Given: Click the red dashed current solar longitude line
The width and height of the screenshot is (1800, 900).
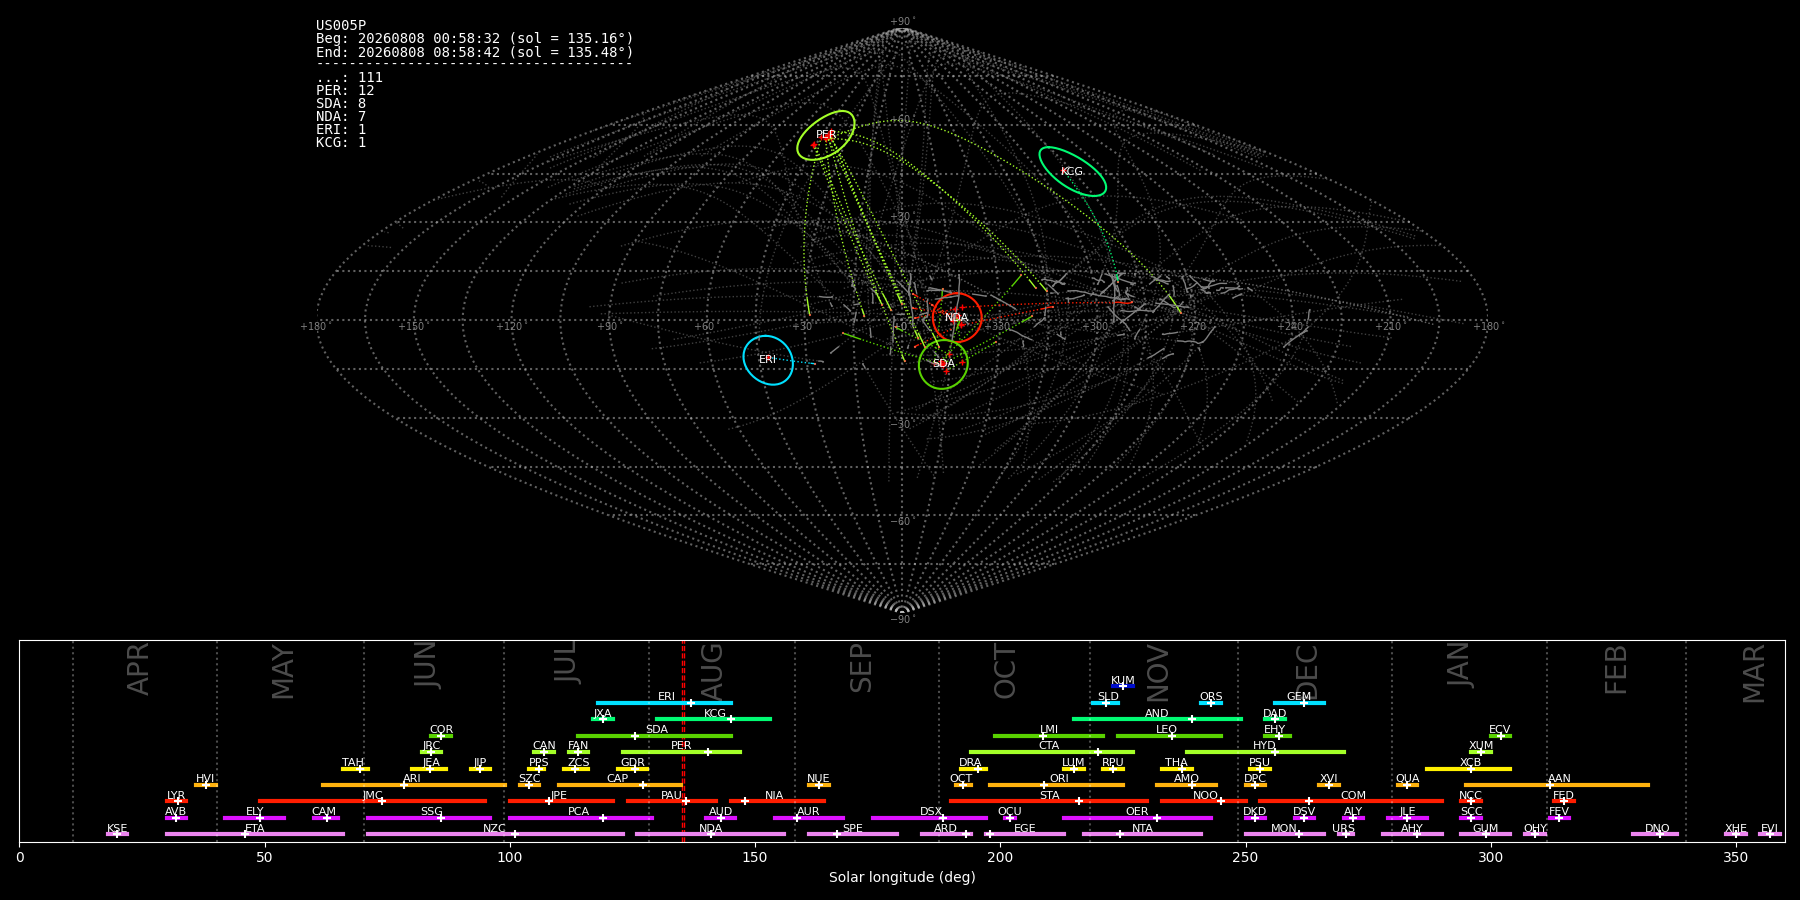Looking at the screenshot, I should (683, 741).
